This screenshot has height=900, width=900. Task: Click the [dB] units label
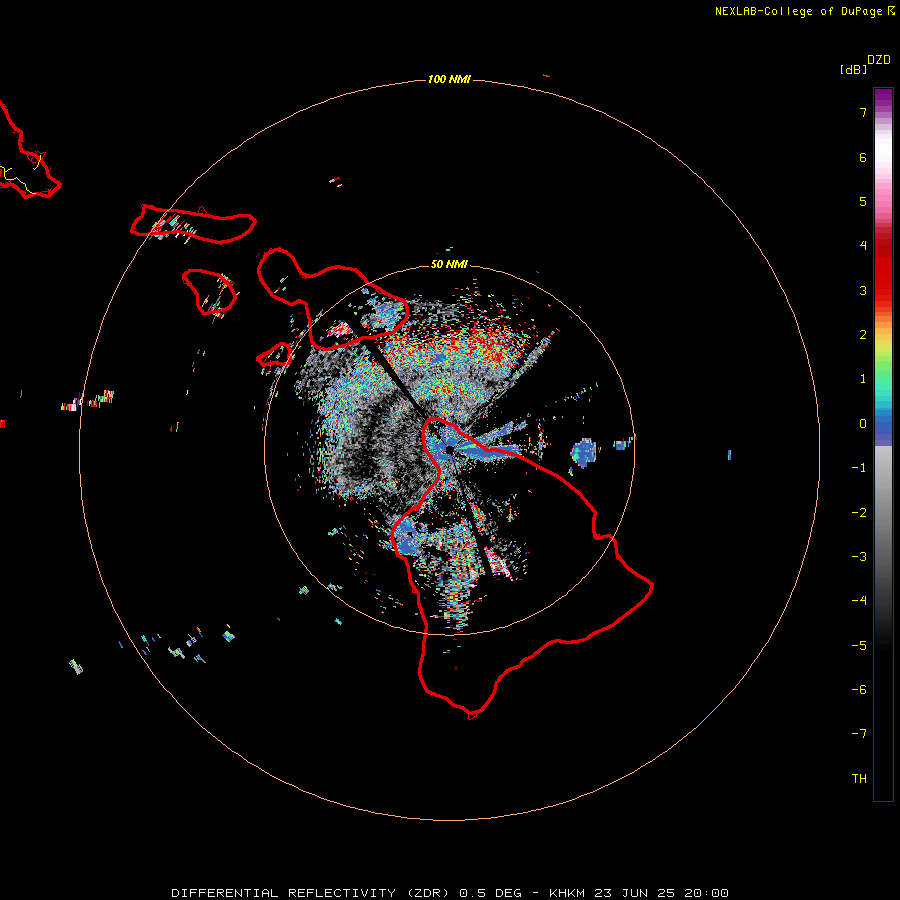pyautogui.click(x=853, y=70)
